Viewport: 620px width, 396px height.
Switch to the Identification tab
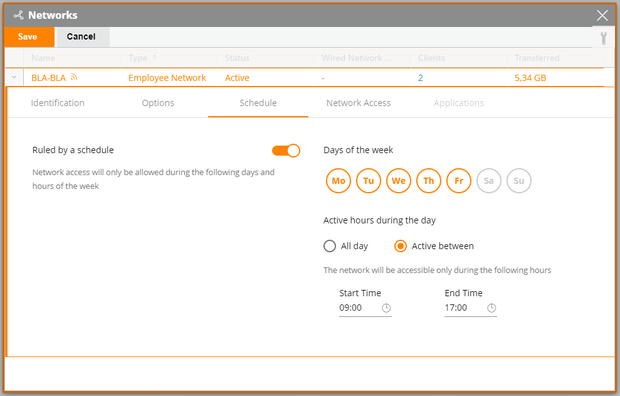click(x=58, y=103)
